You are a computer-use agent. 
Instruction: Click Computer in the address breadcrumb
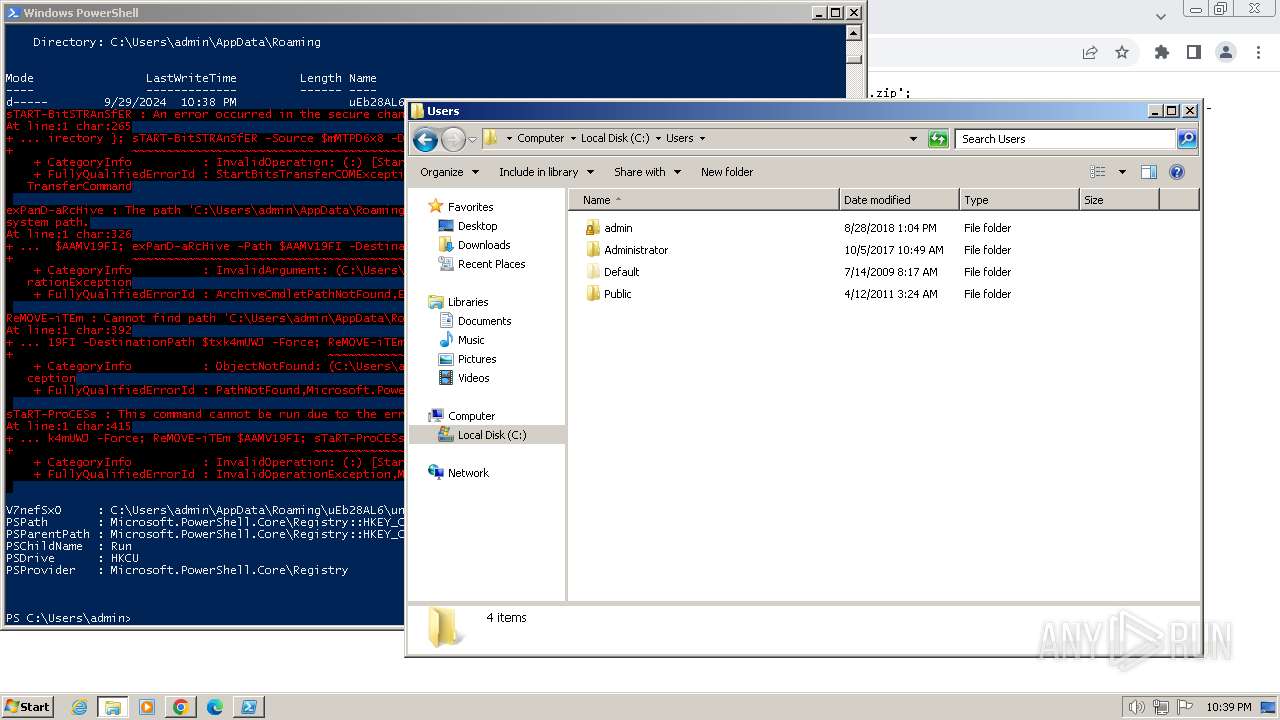click(540, 139)
